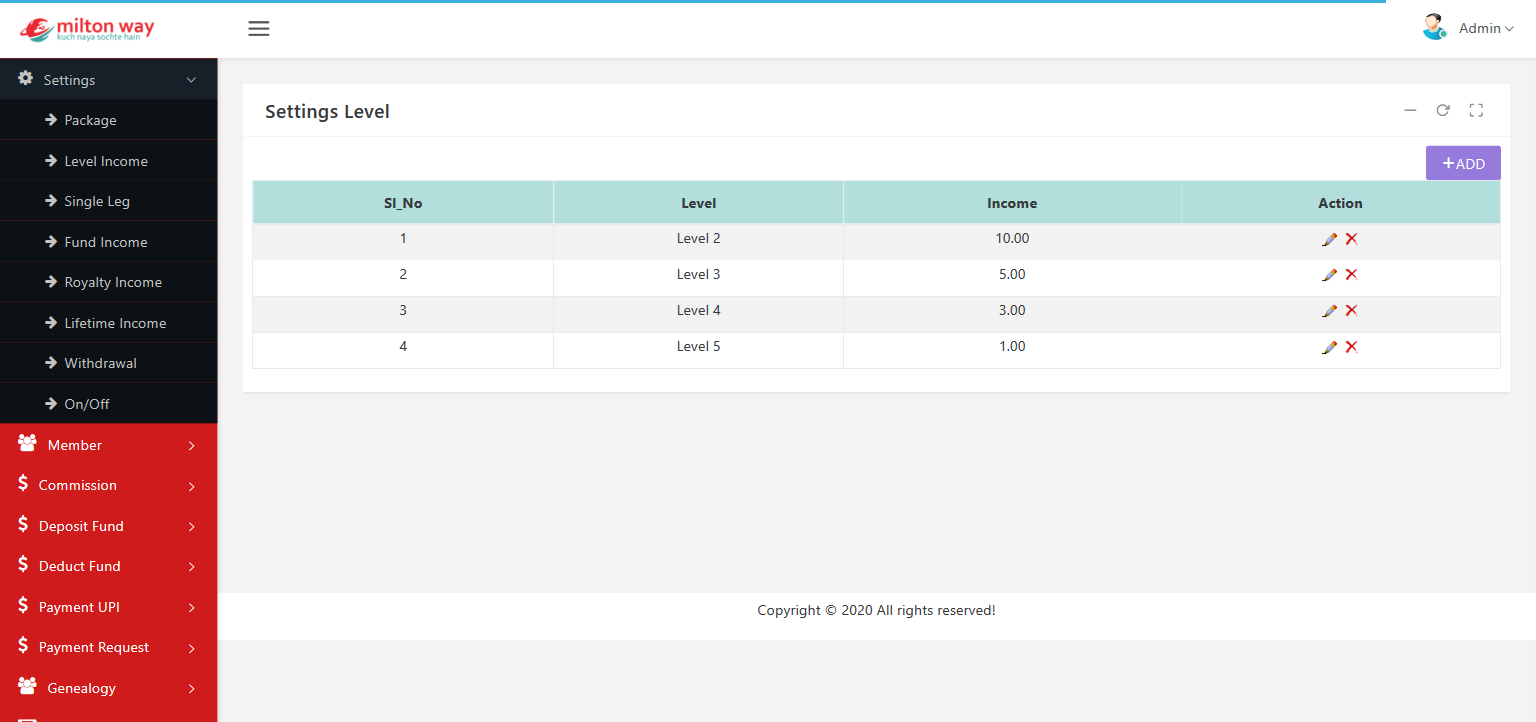Image resolution: width=1536 pixels, height=722 pixels.
Task: Expand the Payment Request chevron
Action: 191,648
